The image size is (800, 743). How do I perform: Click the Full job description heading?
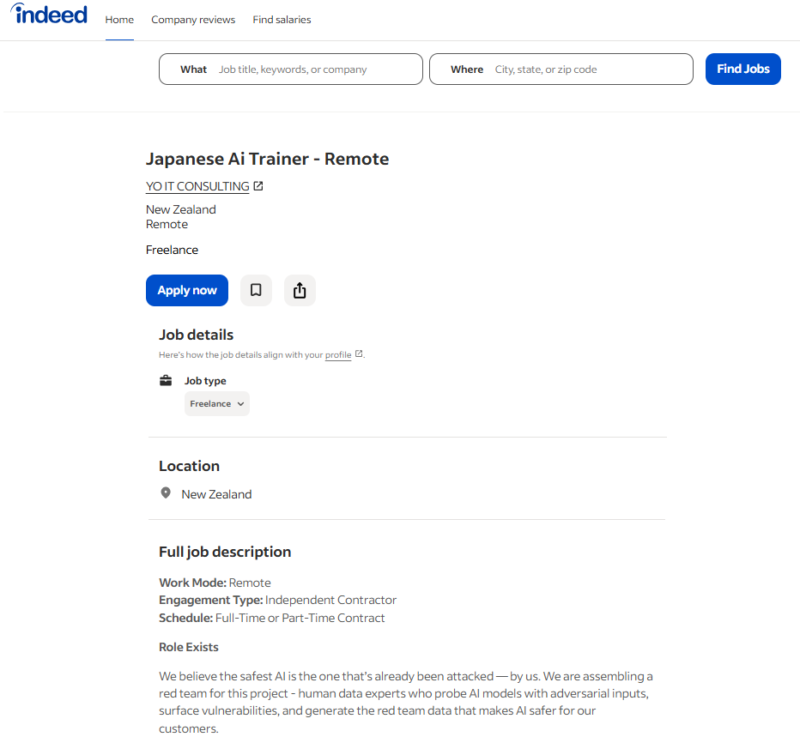click(x=225, y=552)
